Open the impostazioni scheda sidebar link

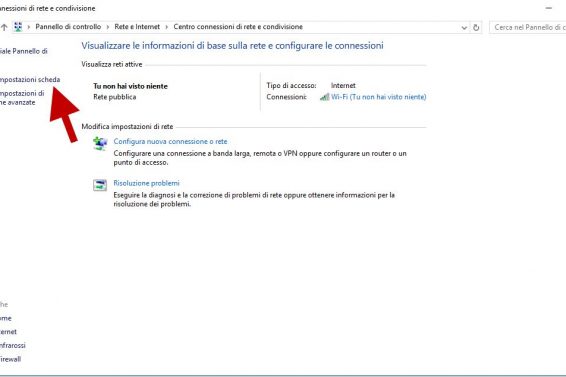[30, 79]
